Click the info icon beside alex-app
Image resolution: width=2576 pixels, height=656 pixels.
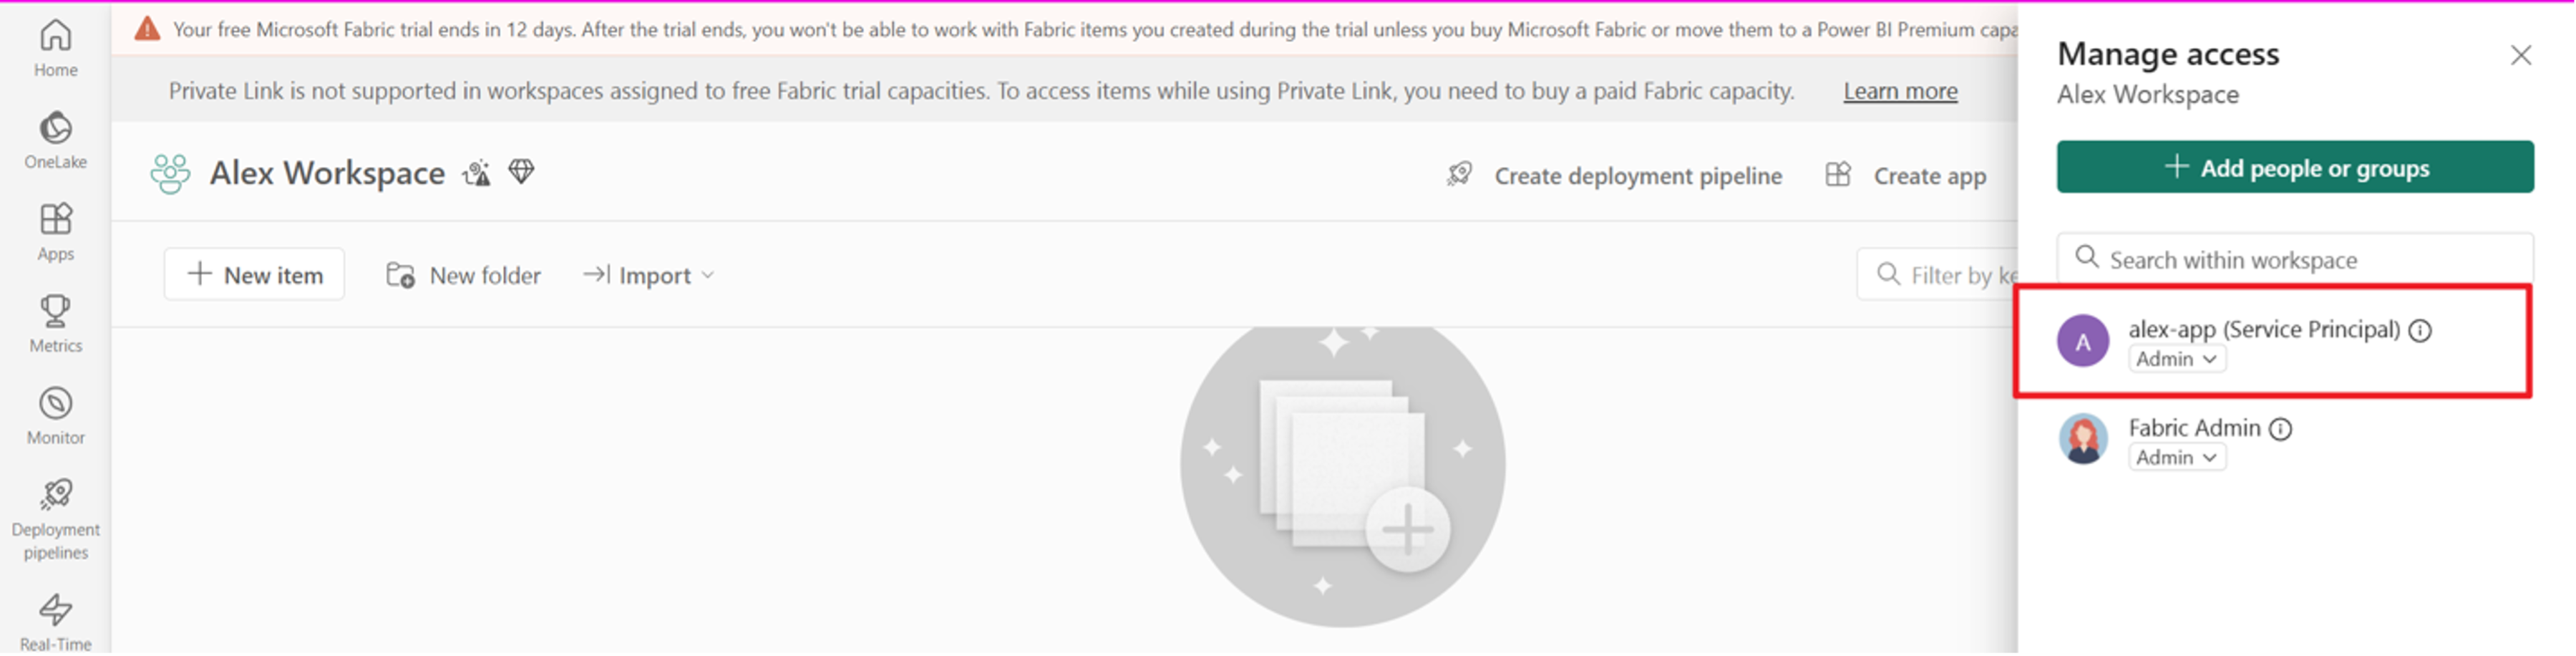point(2420,331)
